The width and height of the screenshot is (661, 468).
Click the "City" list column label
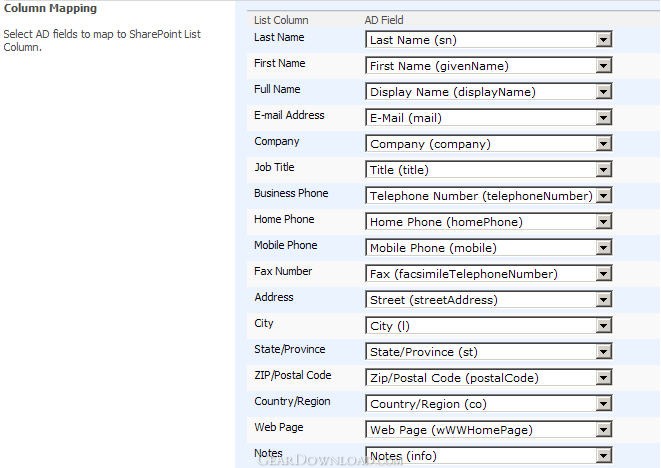pos(263,324)
